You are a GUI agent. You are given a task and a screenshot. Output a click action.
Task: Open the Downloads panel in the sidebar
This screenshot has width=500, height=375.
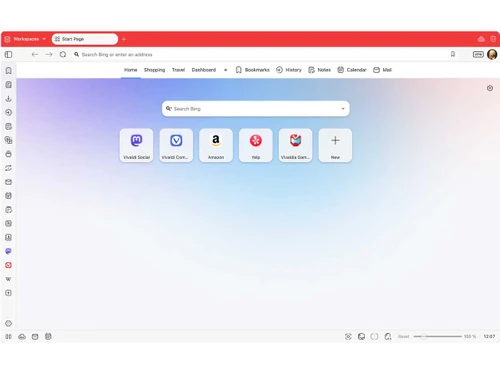pyautogui.click(x=9, y=99)
